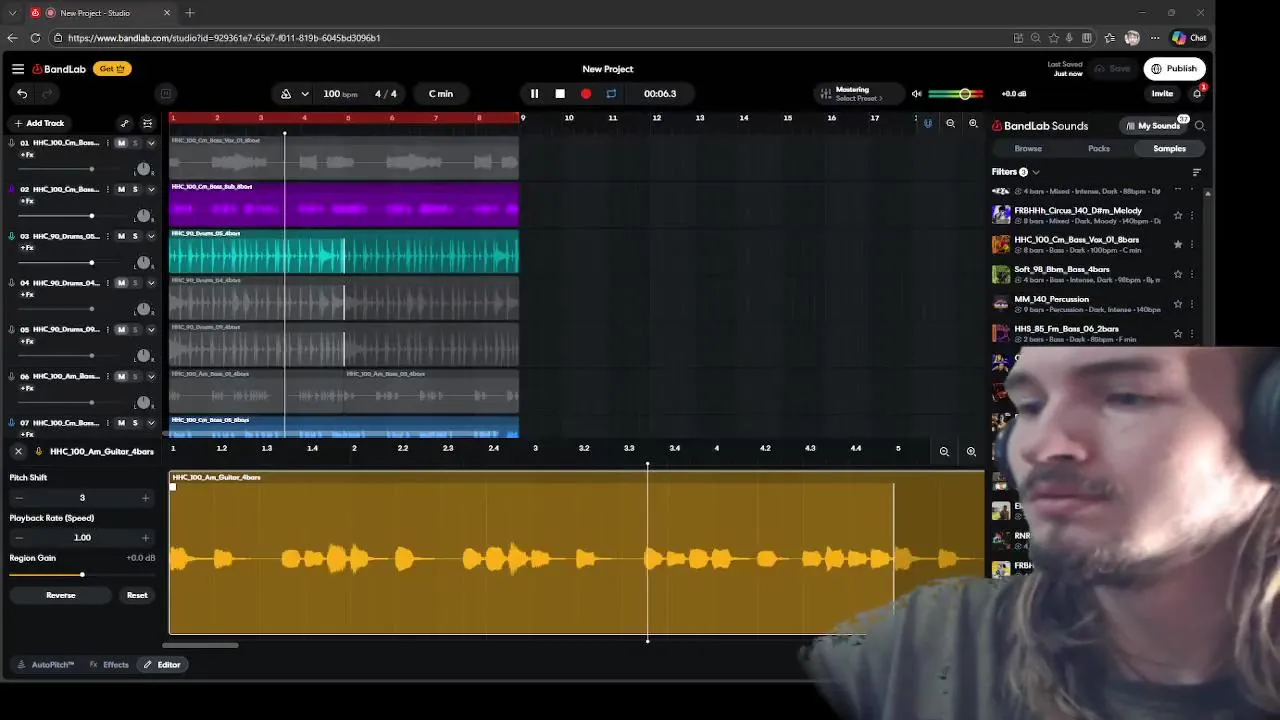Stop playback
This screenshot has width=1280, height=720.
560,94
